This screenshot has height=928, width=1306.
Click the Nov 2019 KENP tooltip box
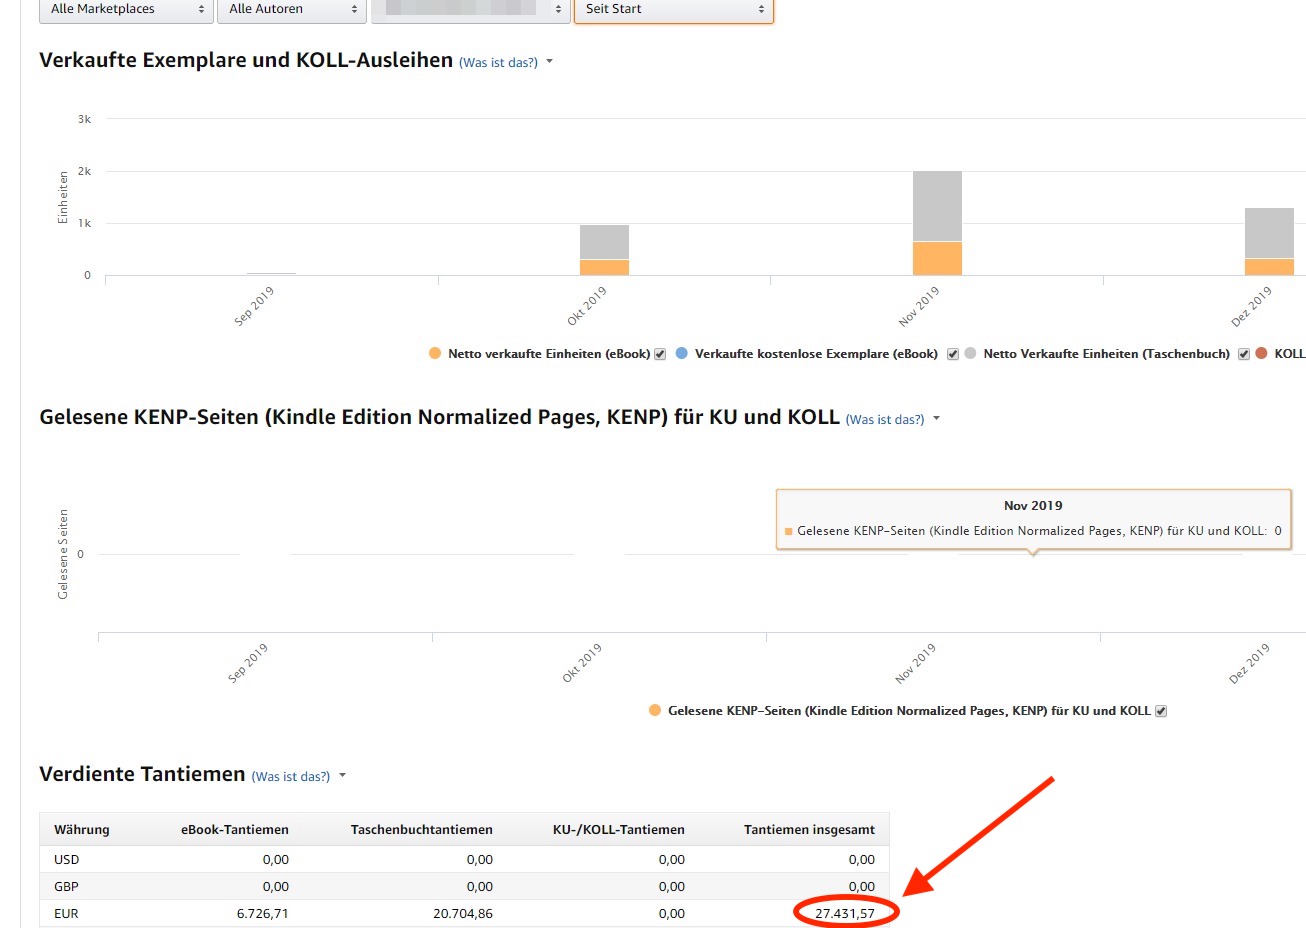pyautogui.click(x=1033, y=518)
